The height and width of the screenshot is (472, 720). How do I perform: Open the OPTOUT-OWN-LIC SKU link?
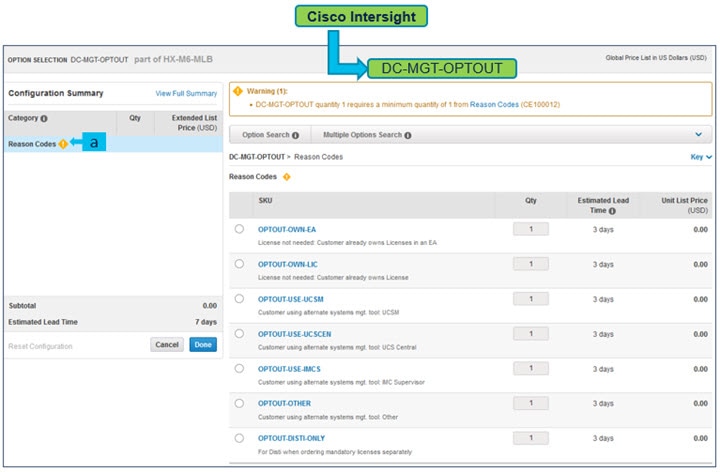pos(288,264)
